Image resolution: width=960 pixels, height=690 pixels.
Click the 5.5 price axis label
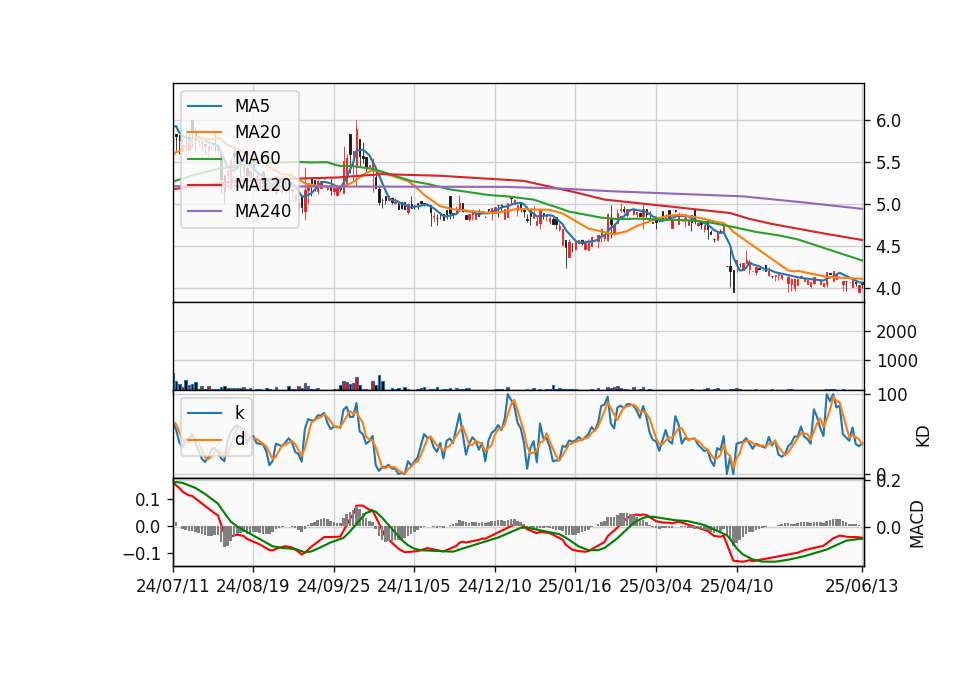[x=888, y=163]
